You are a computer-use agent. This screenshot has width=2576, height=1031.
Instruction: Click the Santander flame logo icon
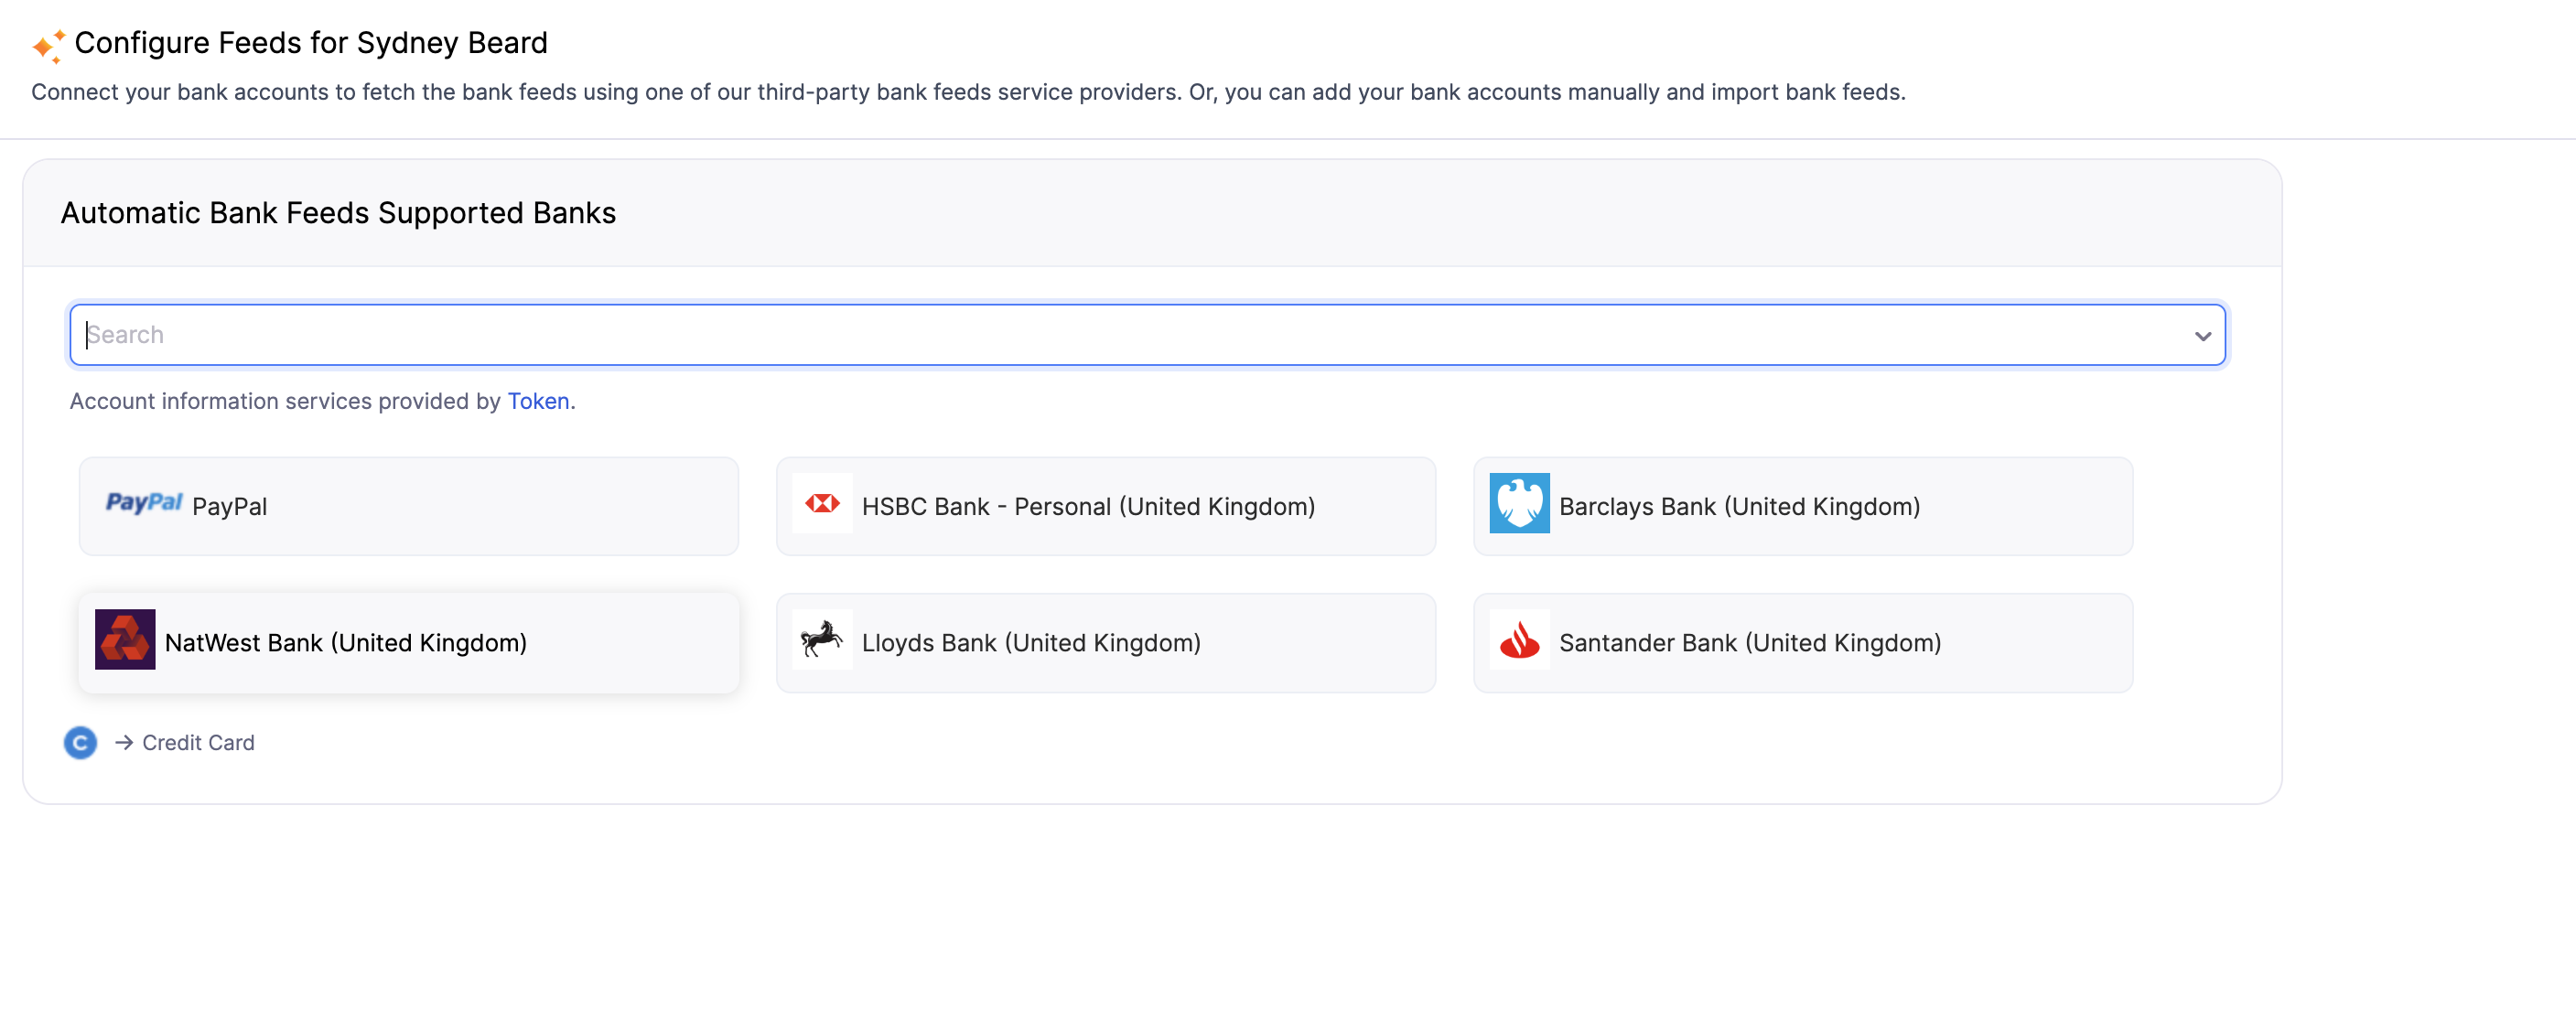(x=1519, y=640)
